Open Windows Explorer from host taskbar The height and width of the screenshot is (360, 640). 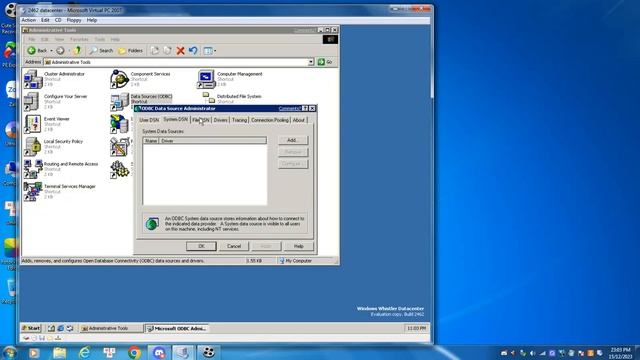click(60, 353)
